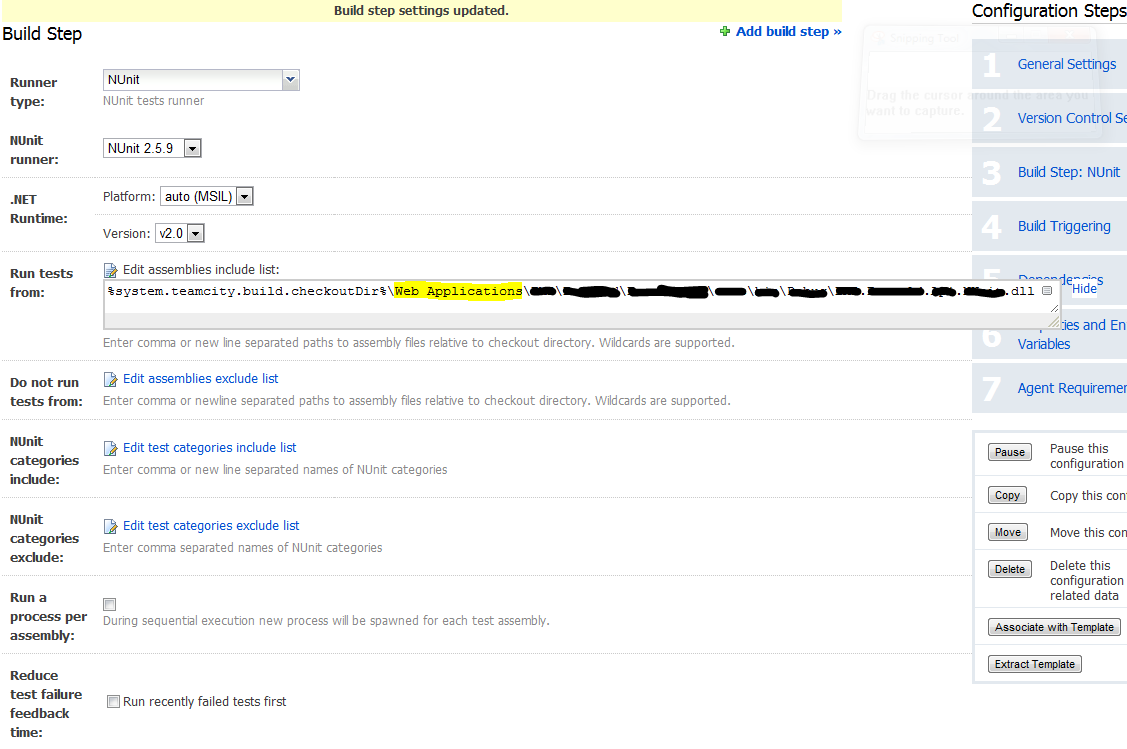The width and height of the screenshot is (1127, 749).
Task: Click the green plus icon beside Add build step
Action: pyautogui.click(x=724, y=31)
